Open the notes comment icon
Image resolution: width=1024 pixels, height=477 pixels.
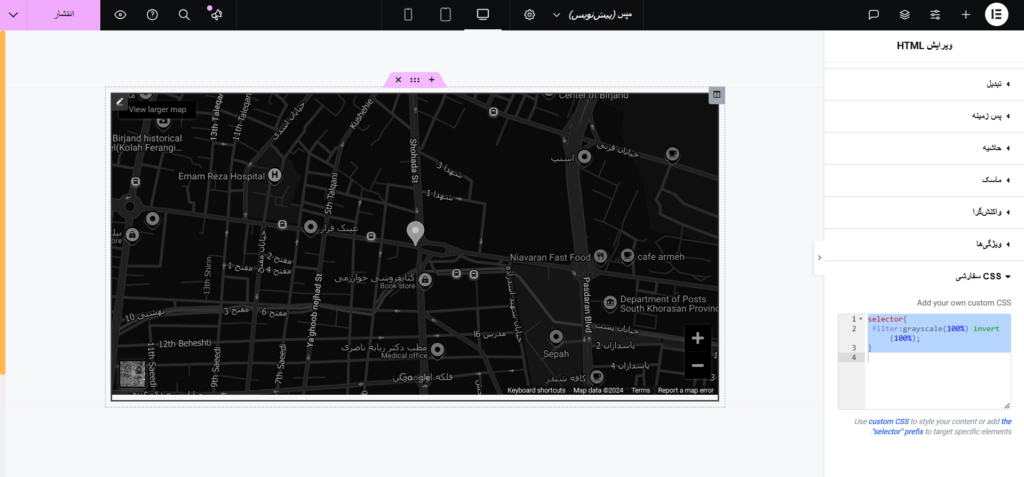[x=873, y=15]
